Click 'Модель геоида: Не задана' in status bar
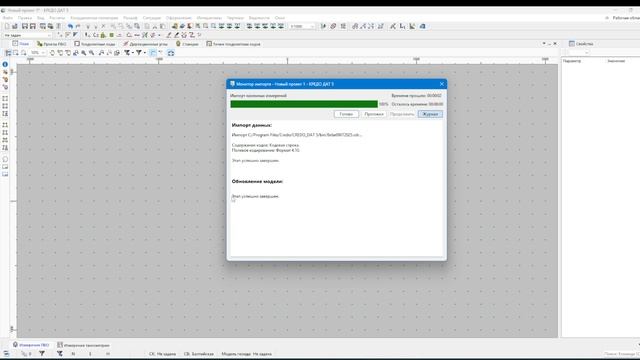 (247, 354)
